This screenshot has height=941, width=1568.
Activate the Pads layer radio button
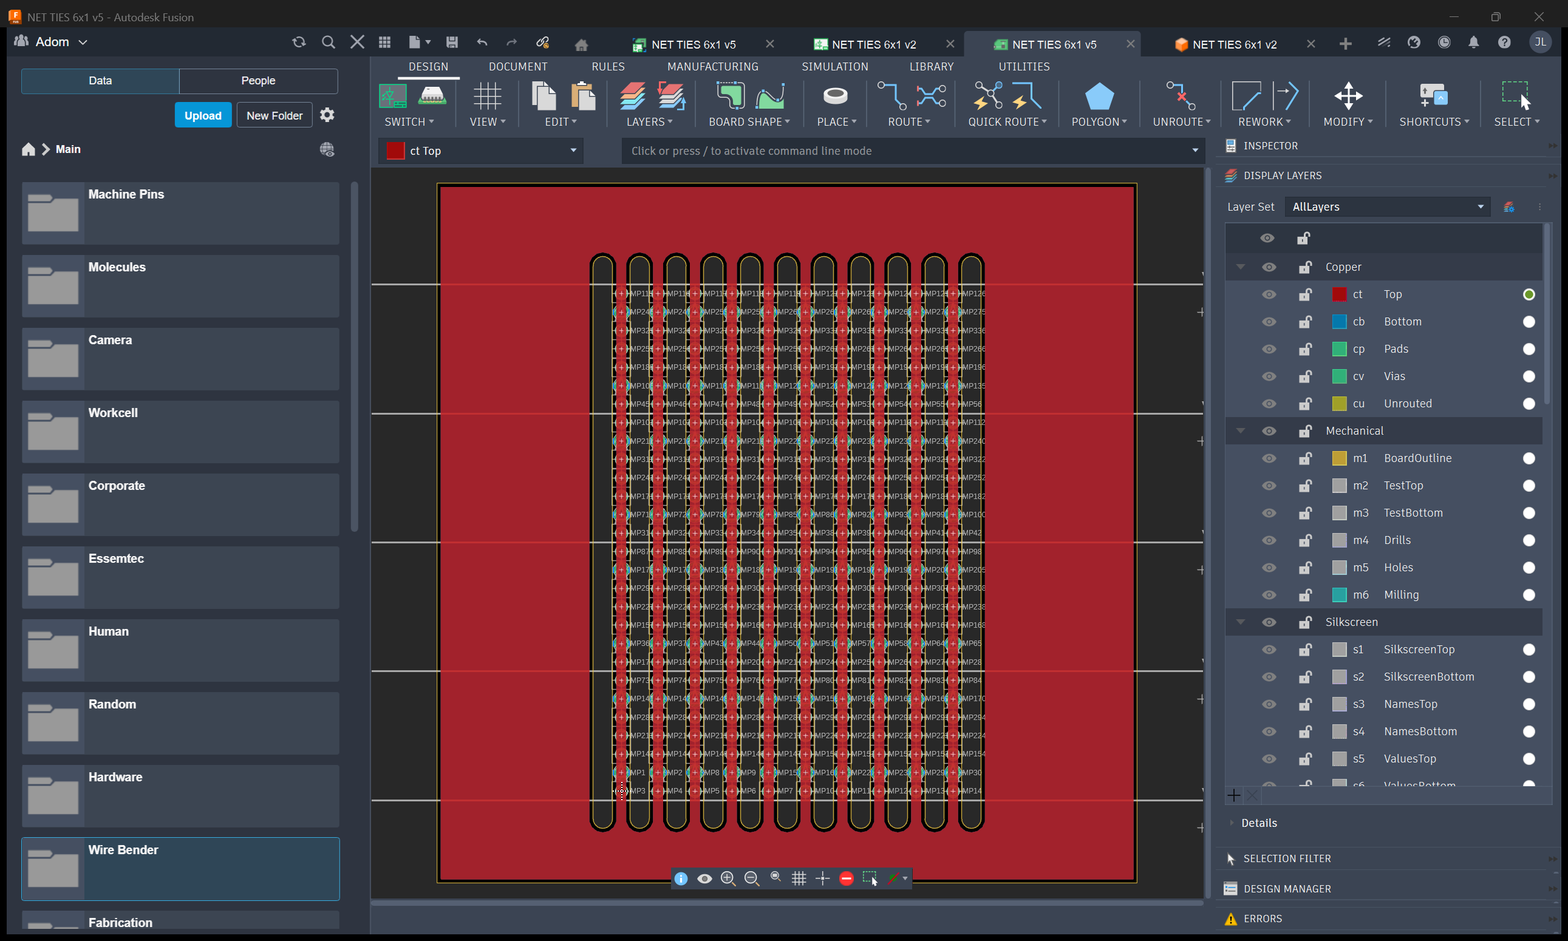coord(1528,349)
